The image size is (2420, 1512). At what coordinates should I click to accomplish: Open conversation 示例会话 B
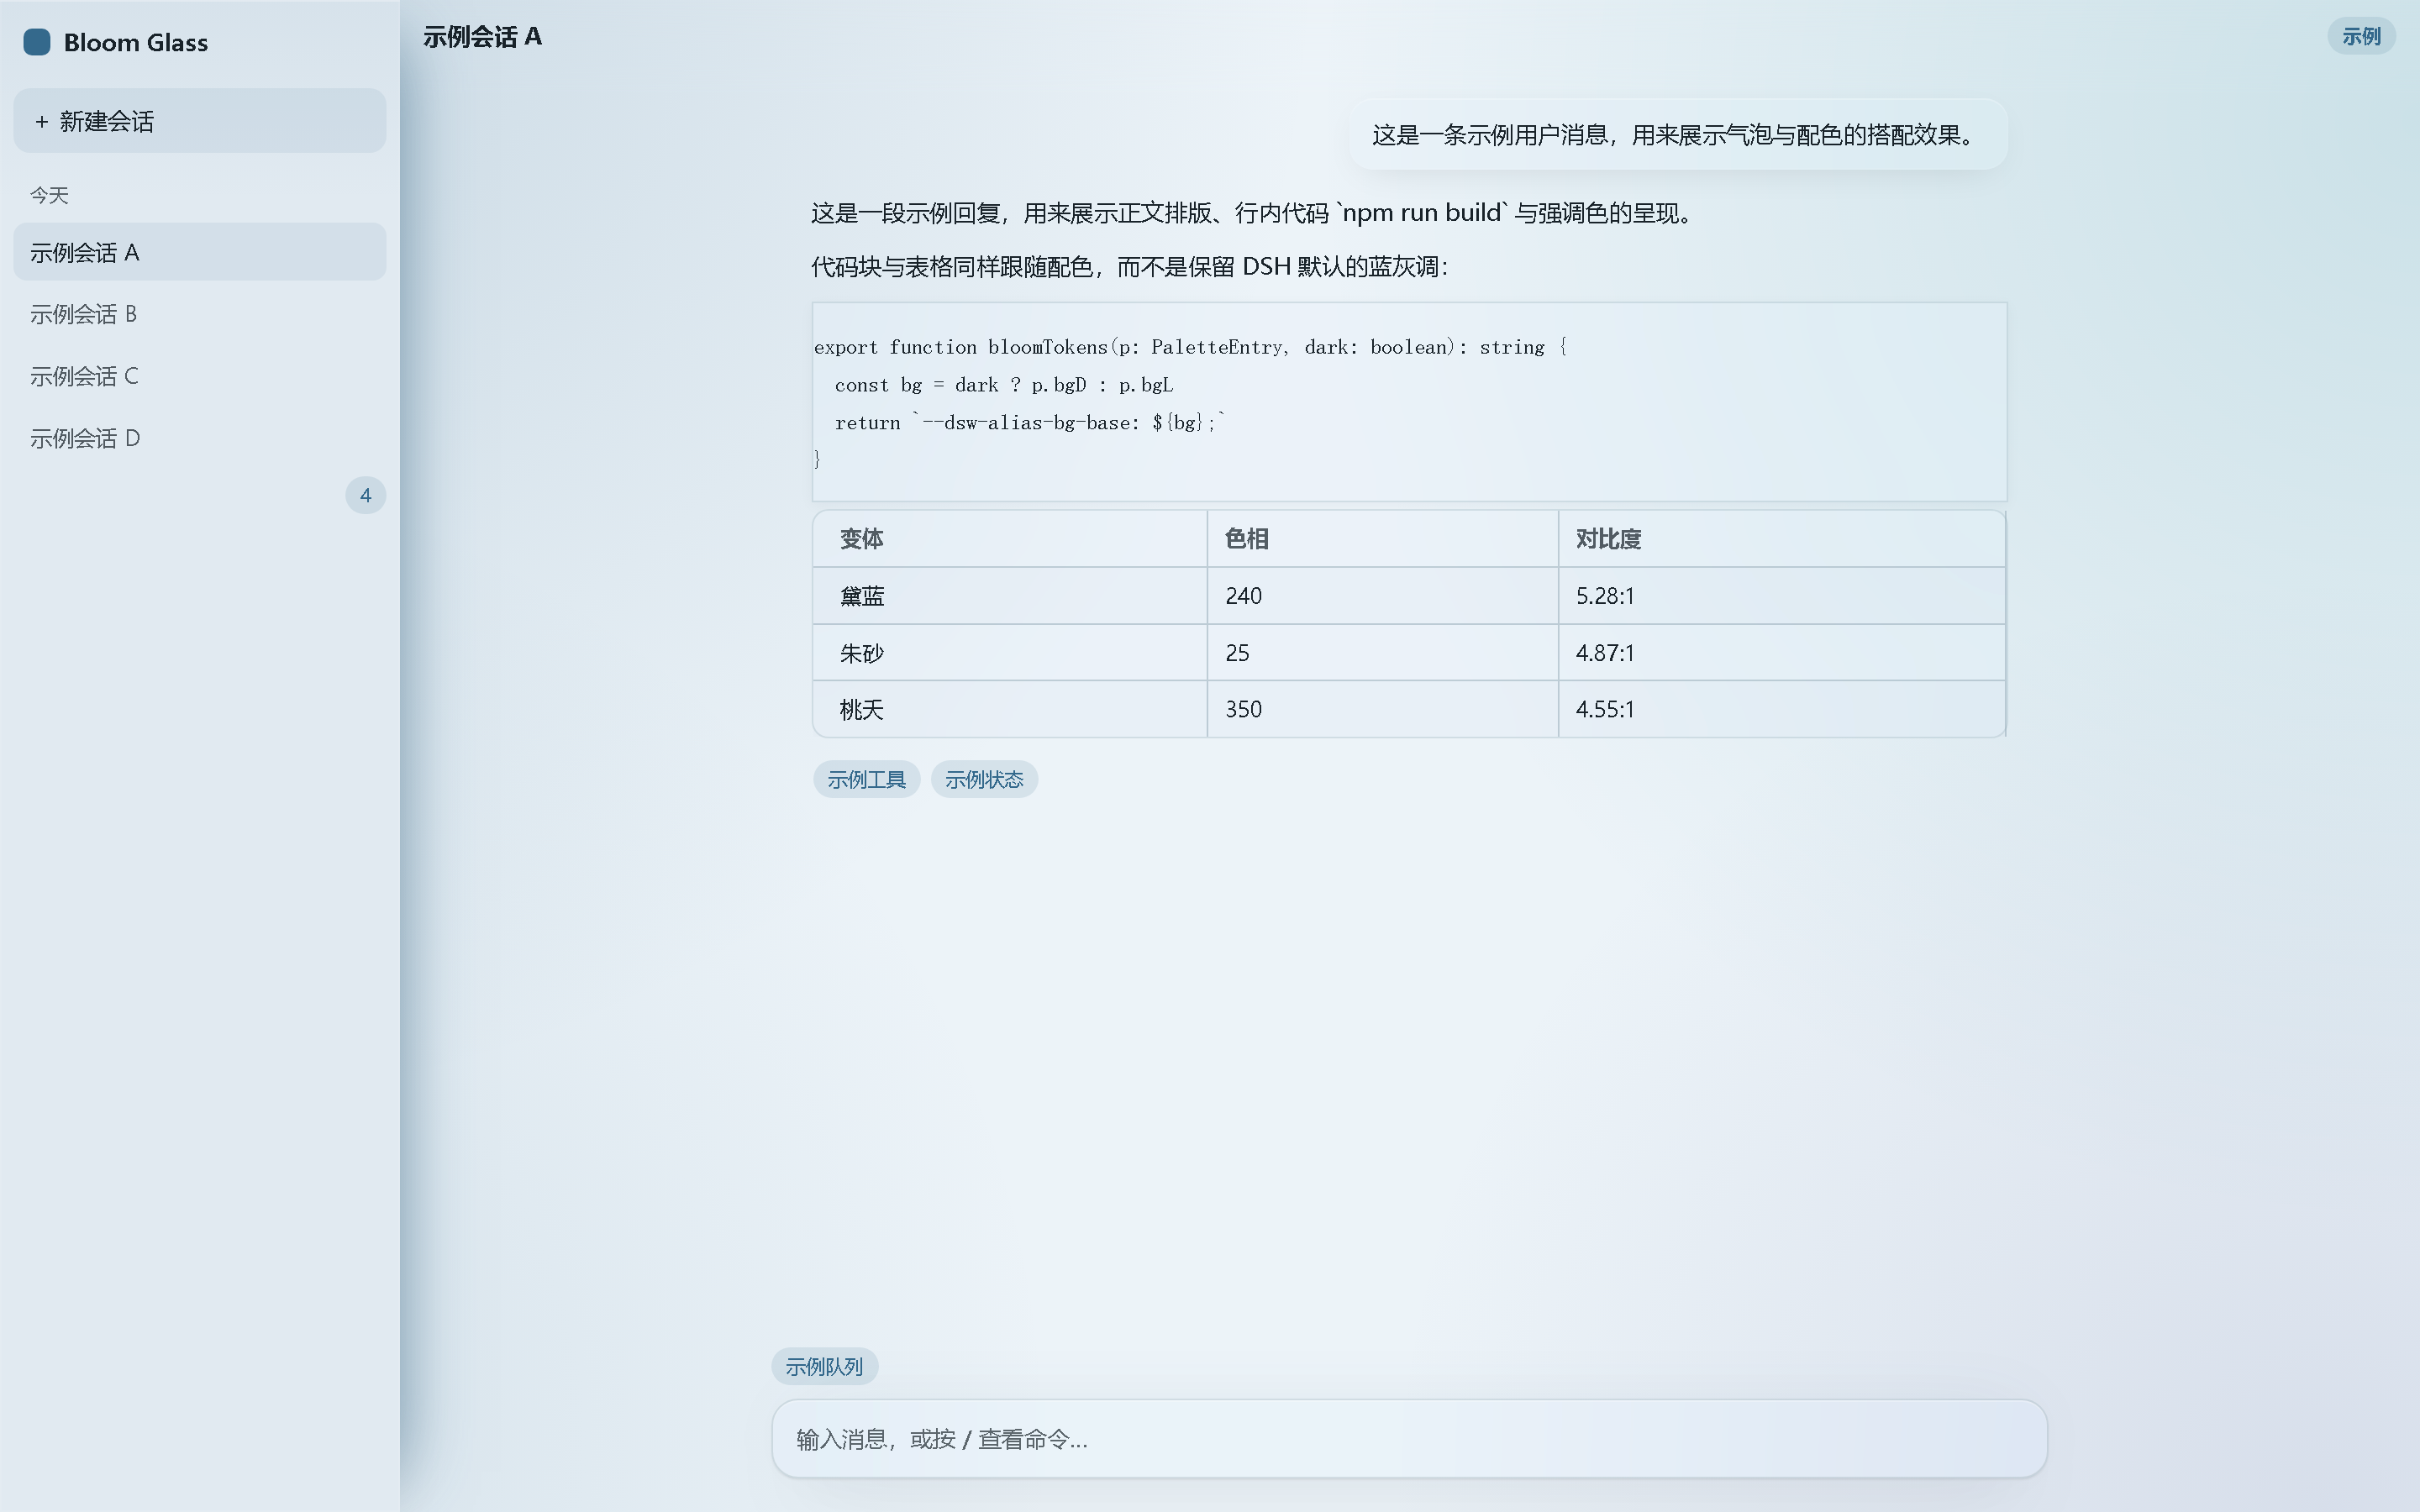point(200,314)
